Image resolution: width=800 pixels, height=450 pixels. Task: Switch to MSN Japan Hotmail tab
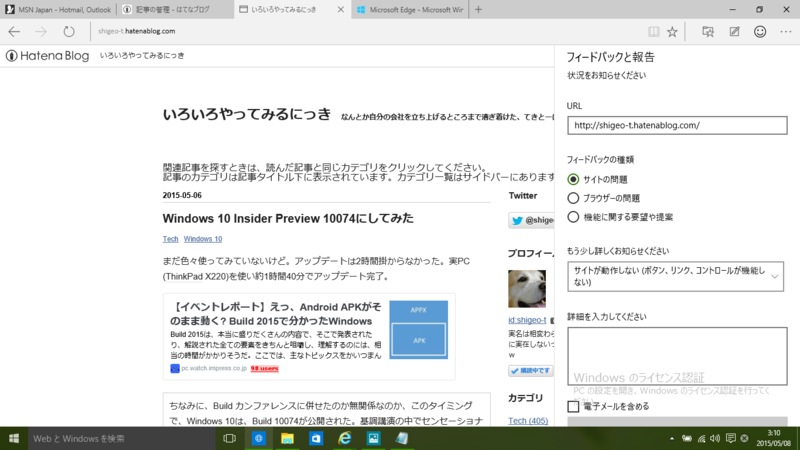[59, 10]
